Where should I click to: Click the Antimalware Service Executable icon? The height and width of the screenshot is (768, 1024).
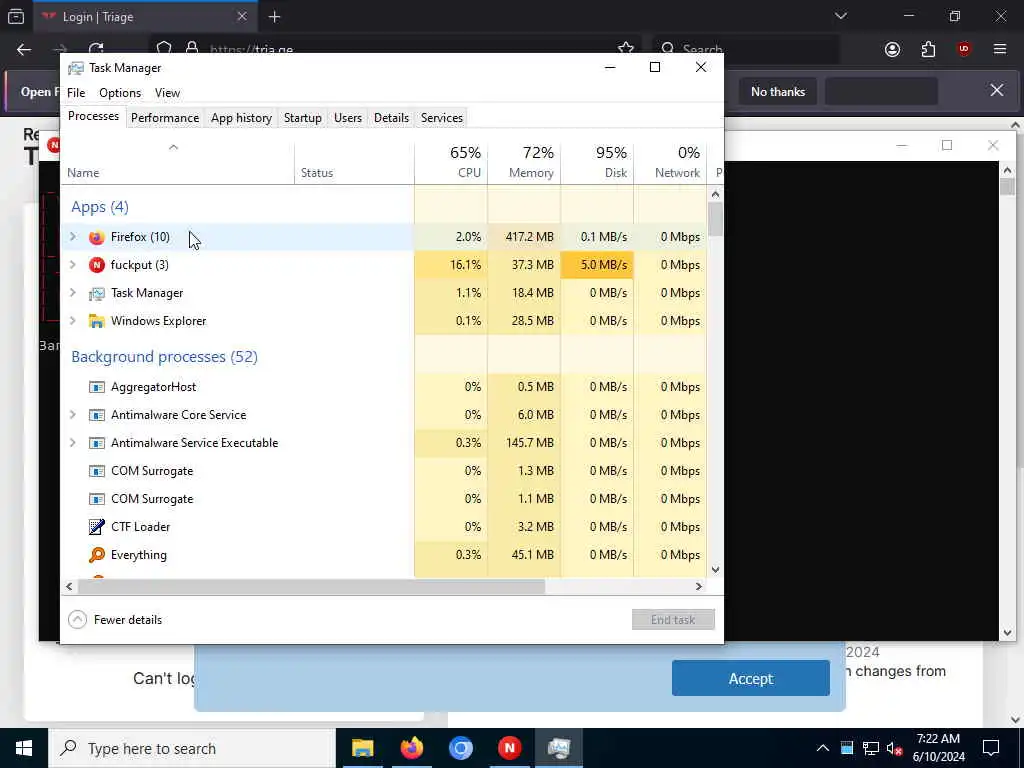pyautogui.click(x=97, y=443)
